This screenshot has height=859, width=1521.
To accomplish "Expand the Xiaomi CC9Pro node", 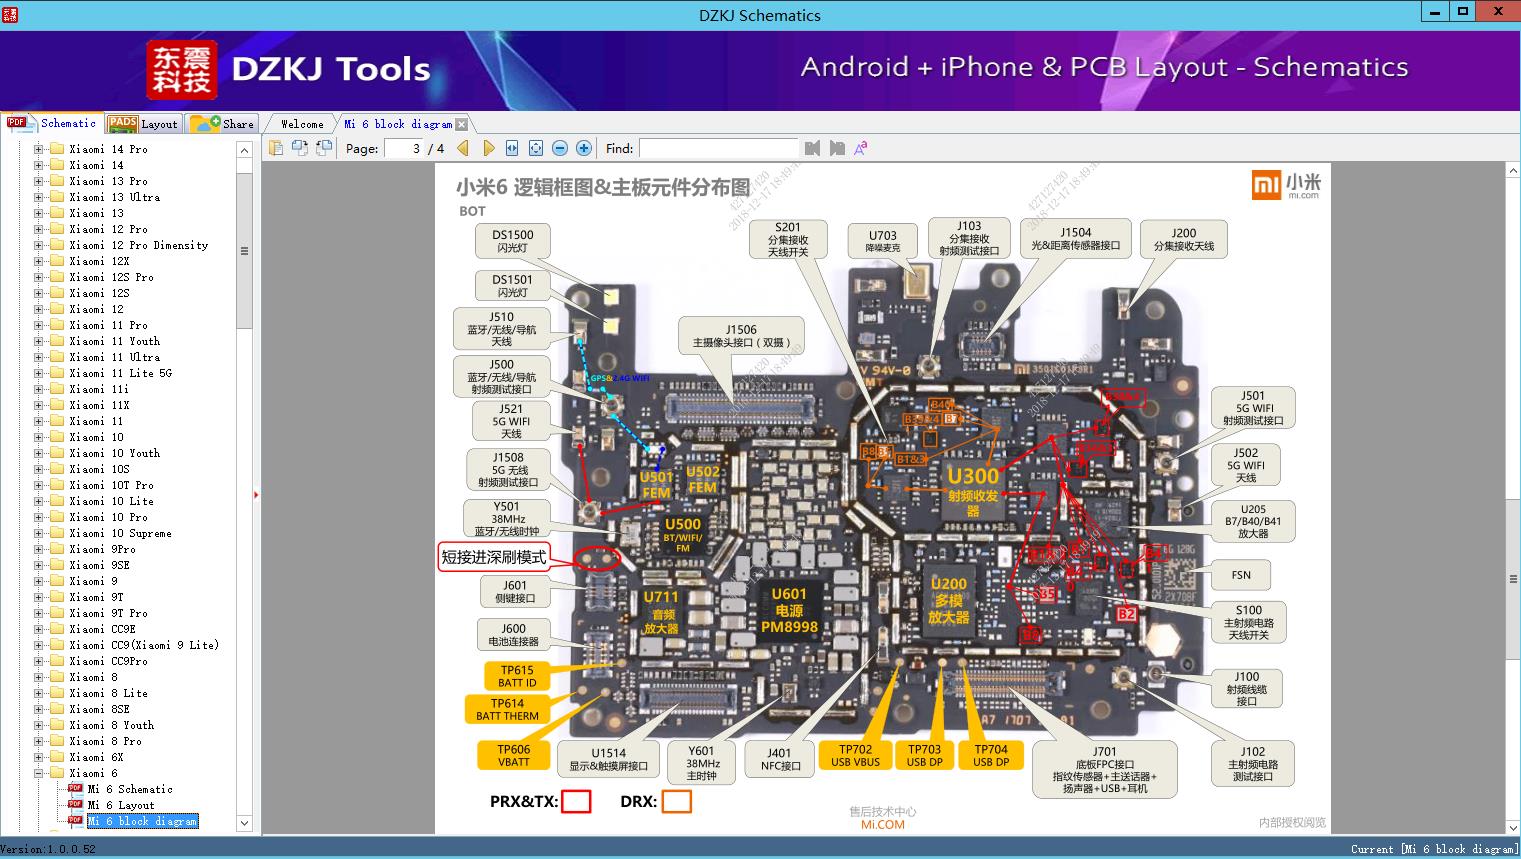I will pyautogui.click(x=38, y=661).
